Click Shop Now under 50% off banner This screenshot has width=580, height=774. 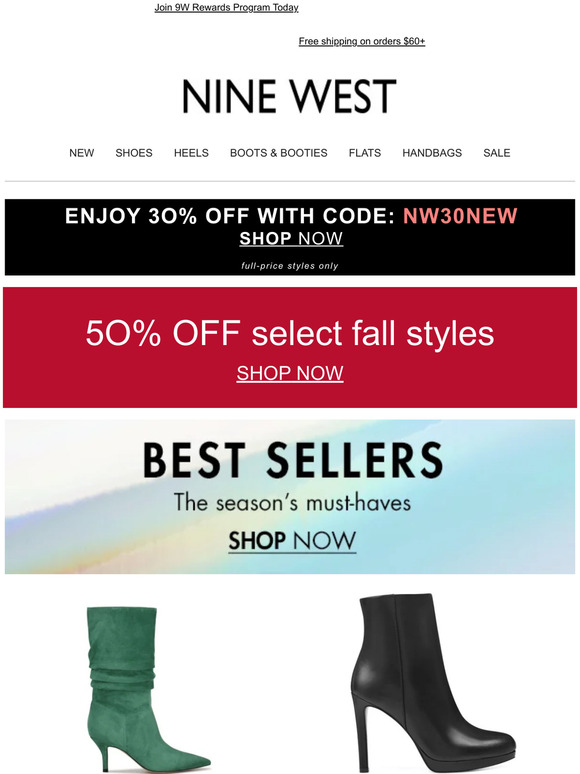(290, 373)
